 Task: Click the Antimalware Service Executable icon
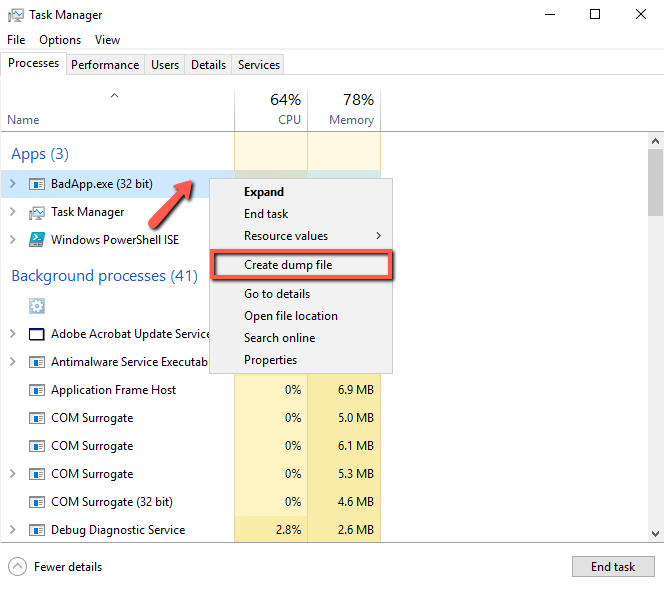[x=37, y=362]
